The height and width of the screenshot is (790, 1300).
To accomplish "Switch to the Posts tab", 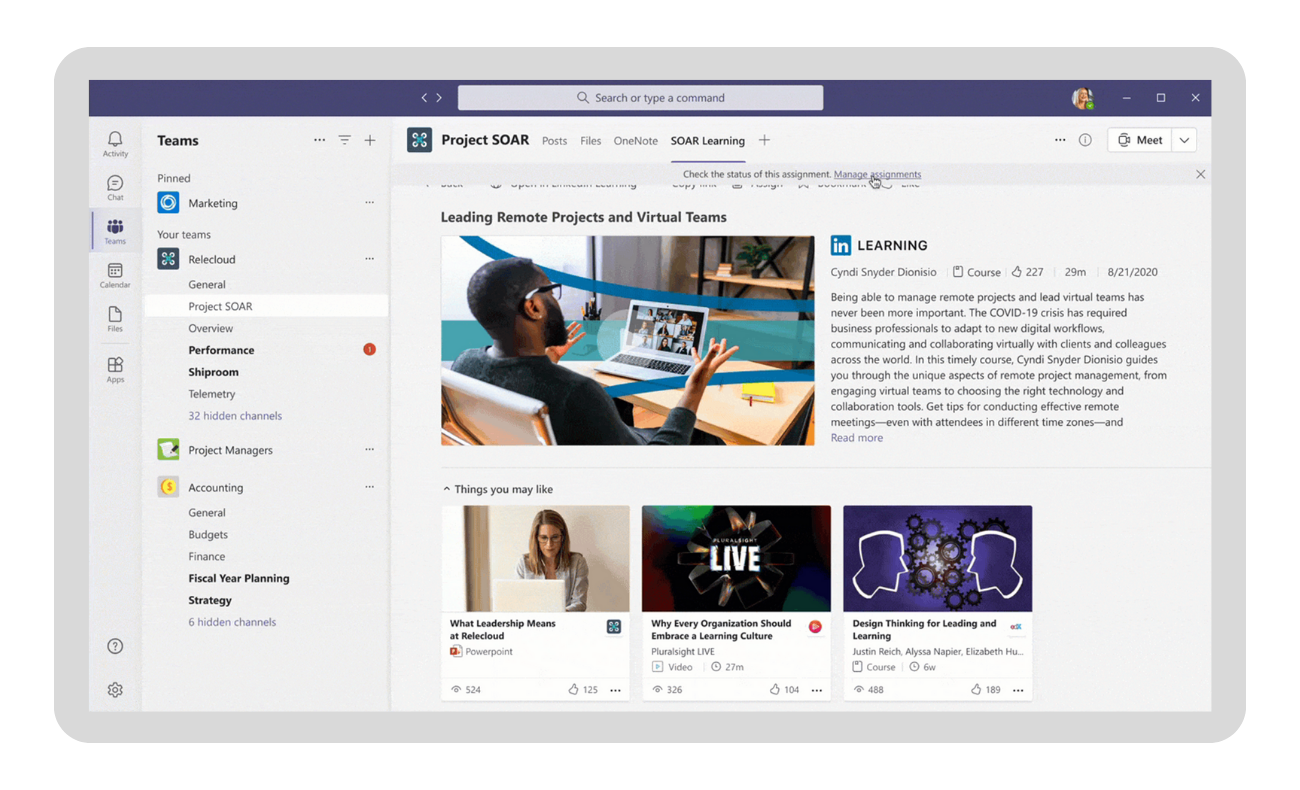I will (554, 141).
